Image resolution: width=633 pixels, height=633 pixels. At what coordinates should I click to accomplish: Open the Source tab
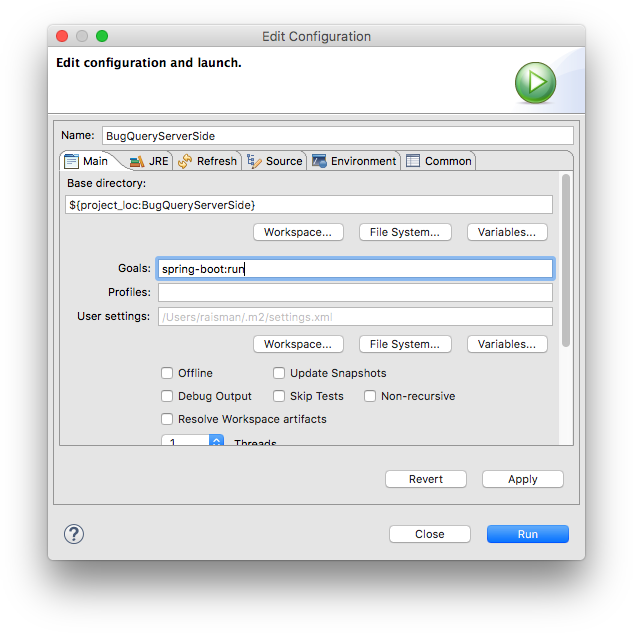point(275,161)
